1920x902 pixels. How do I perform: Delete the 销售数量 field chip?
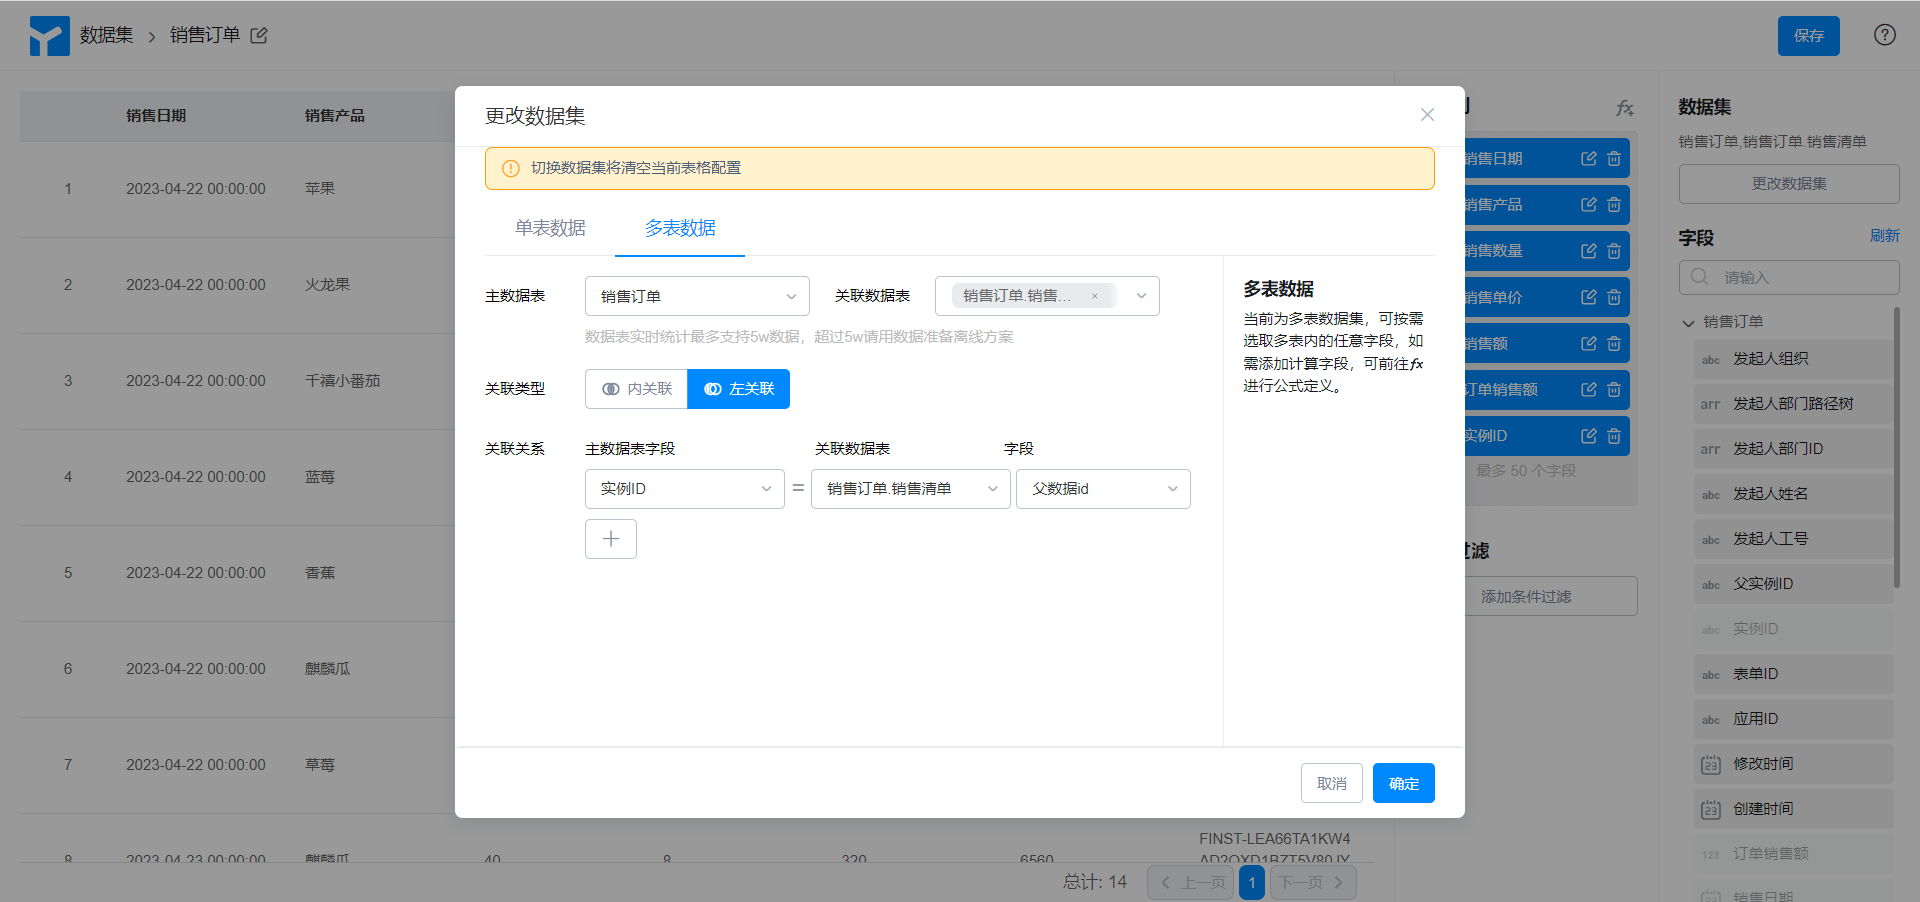(1614, 251)
